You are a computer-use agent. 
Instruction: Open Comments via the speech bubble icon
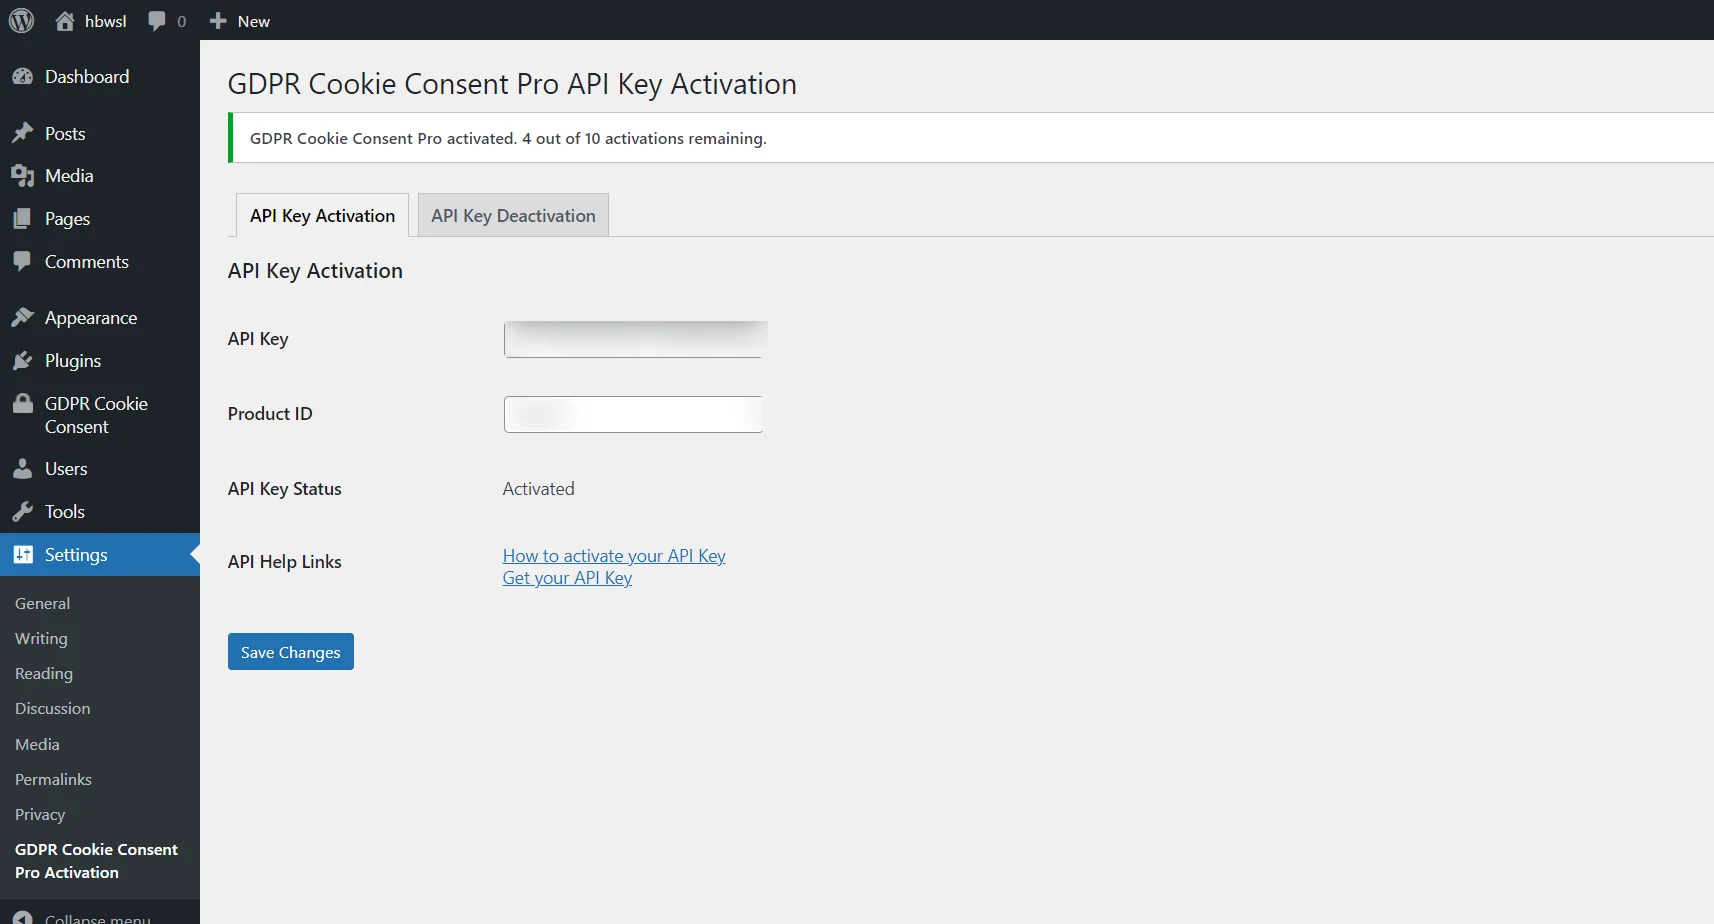(x=24, y=261)
